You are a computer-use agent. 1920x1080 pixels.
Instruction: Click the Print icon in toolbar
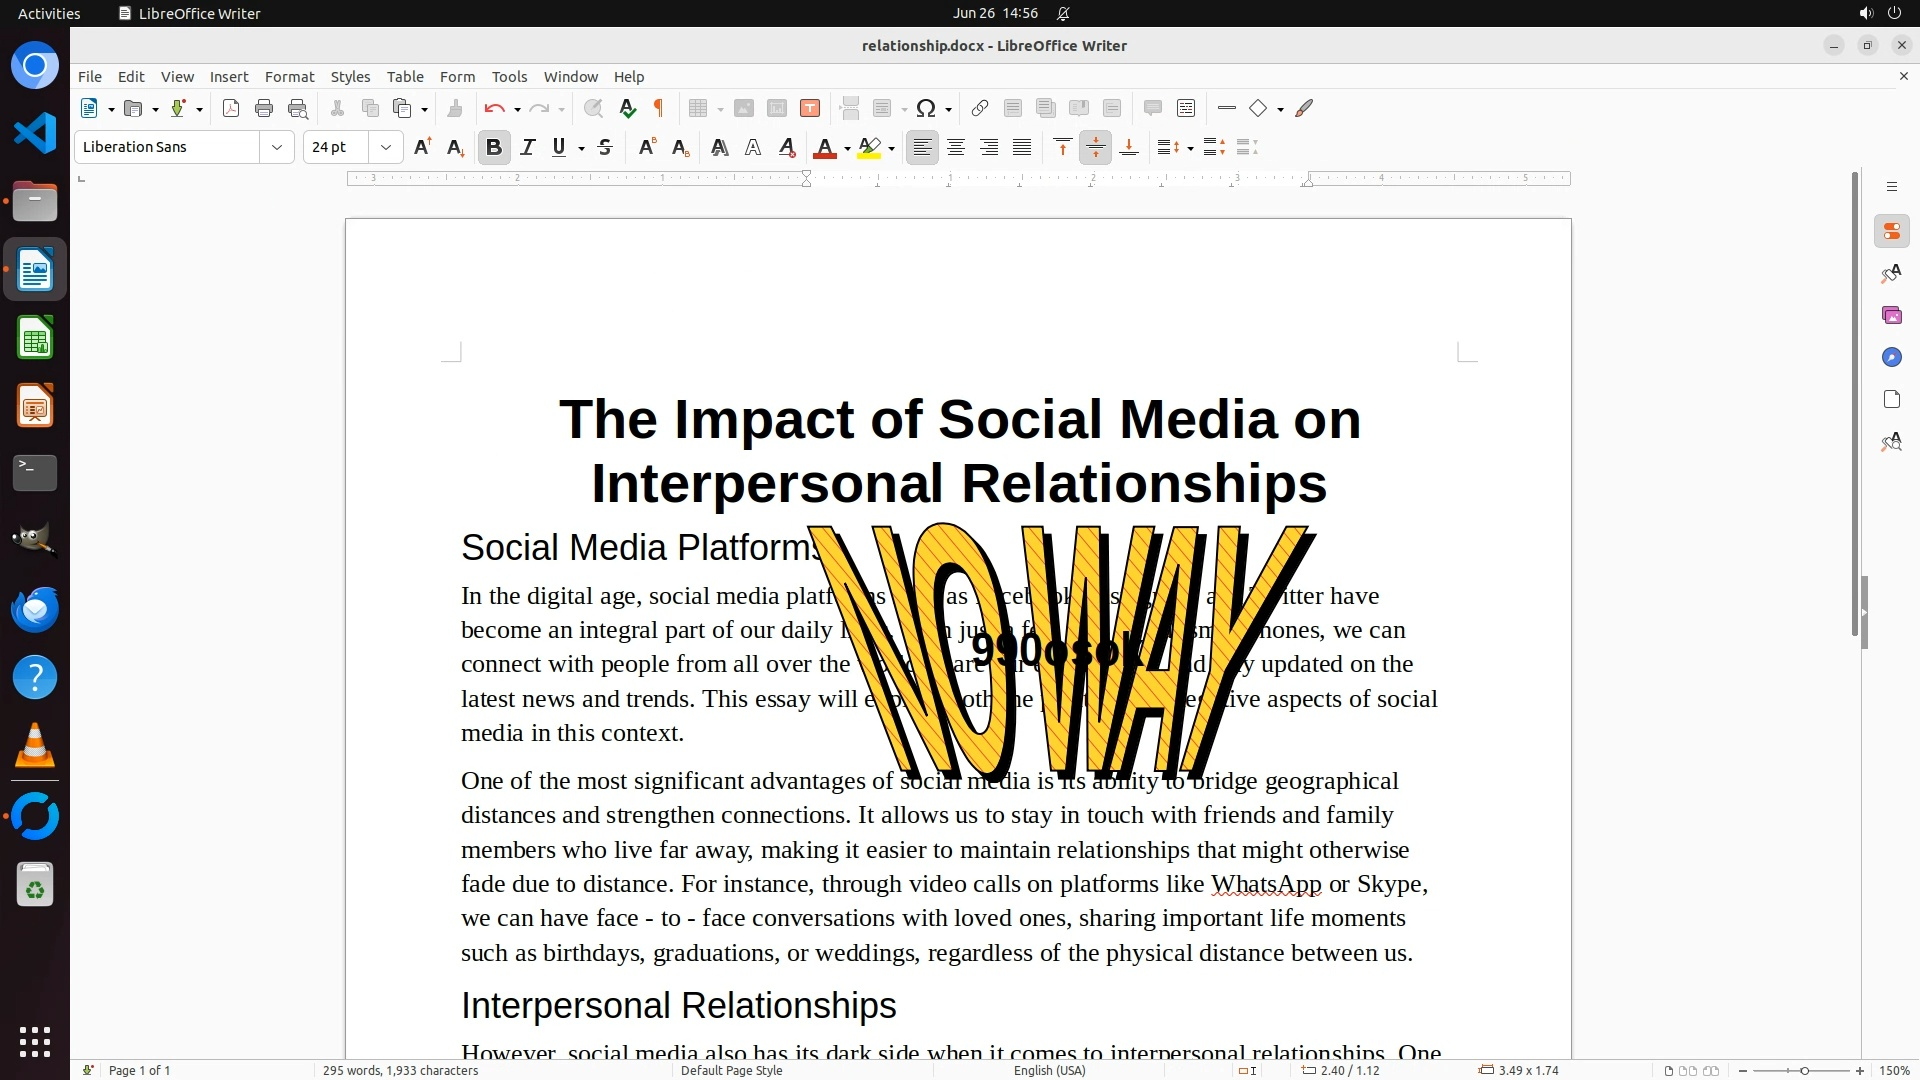(x=264, y=109)
